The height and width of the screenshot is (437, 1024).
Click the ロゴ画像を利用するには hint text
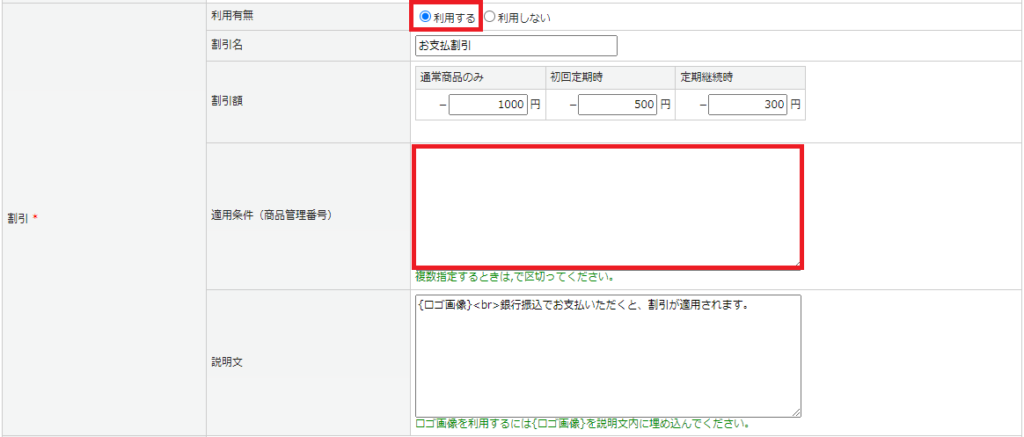coord(582,424)
